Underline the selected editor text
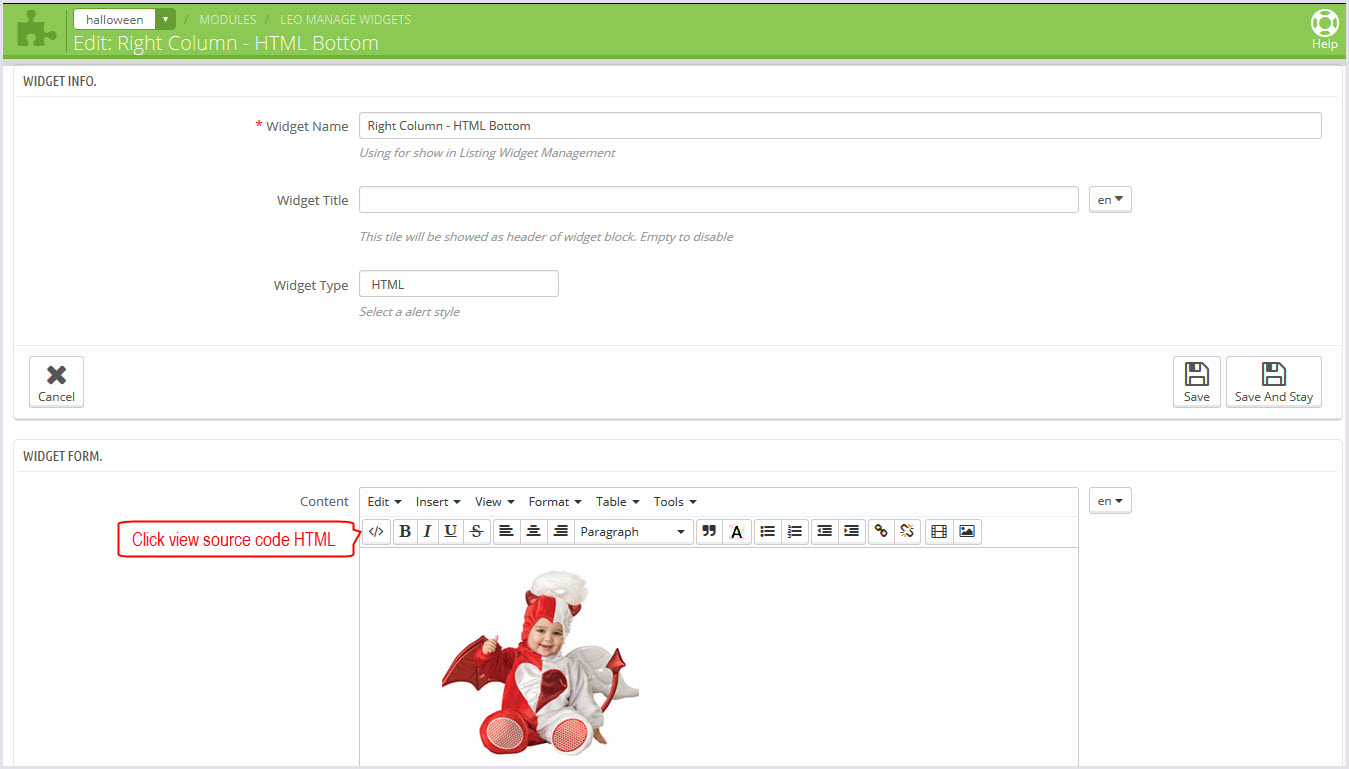The image size is (1349, 769). pyautogui.click(x=451, y=531)
